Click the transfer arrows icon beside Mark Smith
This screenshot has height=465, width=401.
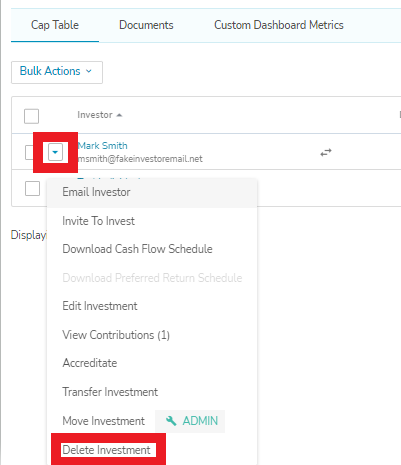point(326,153)
